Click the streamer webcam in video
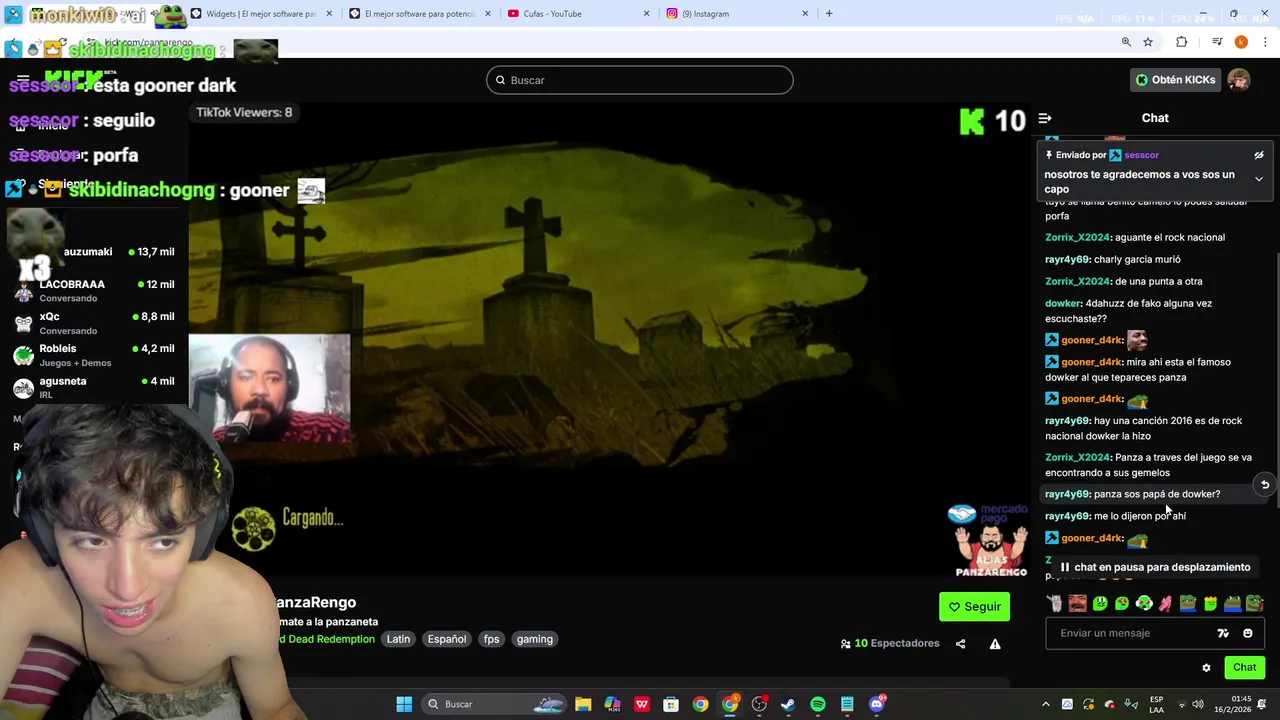The image size is (1280, 720). tap(269, 389)
